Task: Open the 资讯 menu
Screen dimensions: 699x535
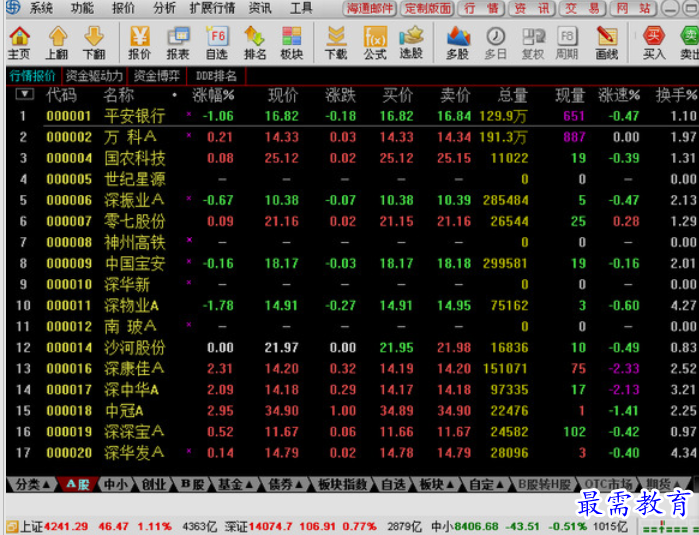Action: click(x=260, y=8)
